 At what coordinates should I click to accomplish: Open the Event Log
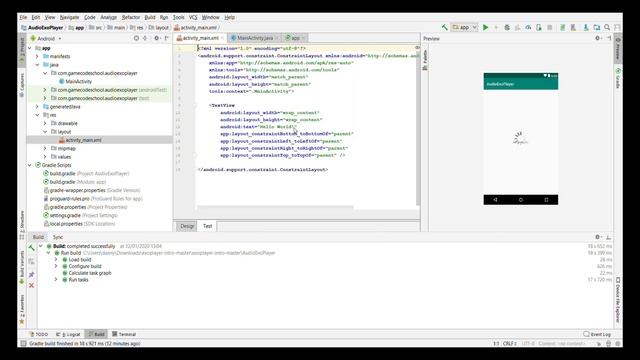pos(597,334)
